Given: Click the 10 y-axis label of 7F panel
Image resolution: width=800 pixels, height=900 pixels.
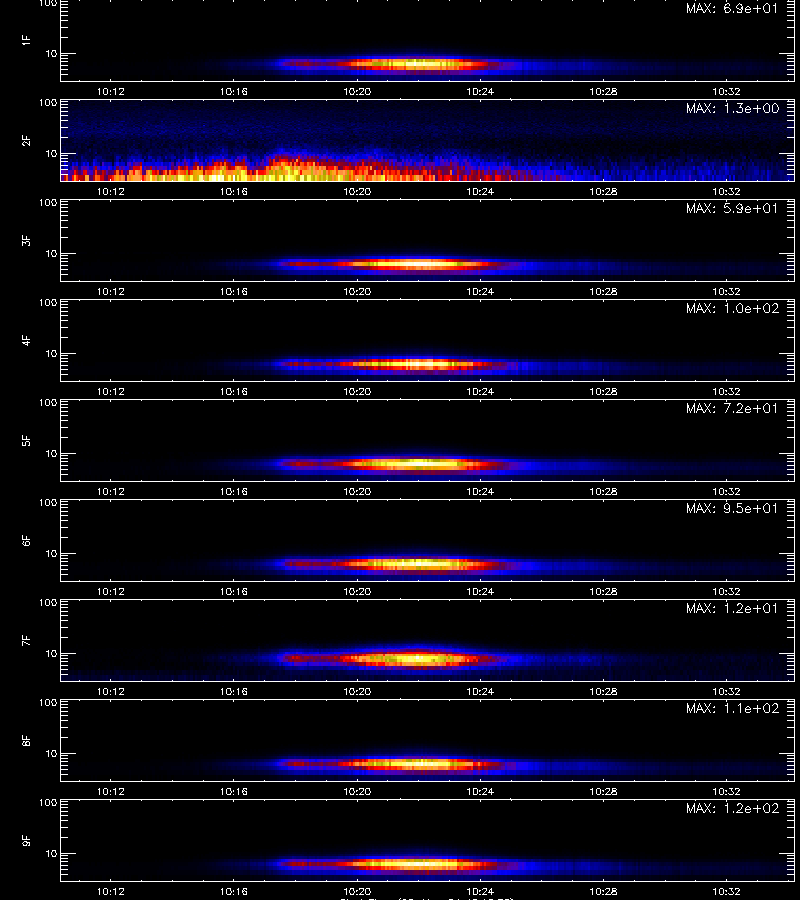Looking at the screenshot, I should coord(51,654).
